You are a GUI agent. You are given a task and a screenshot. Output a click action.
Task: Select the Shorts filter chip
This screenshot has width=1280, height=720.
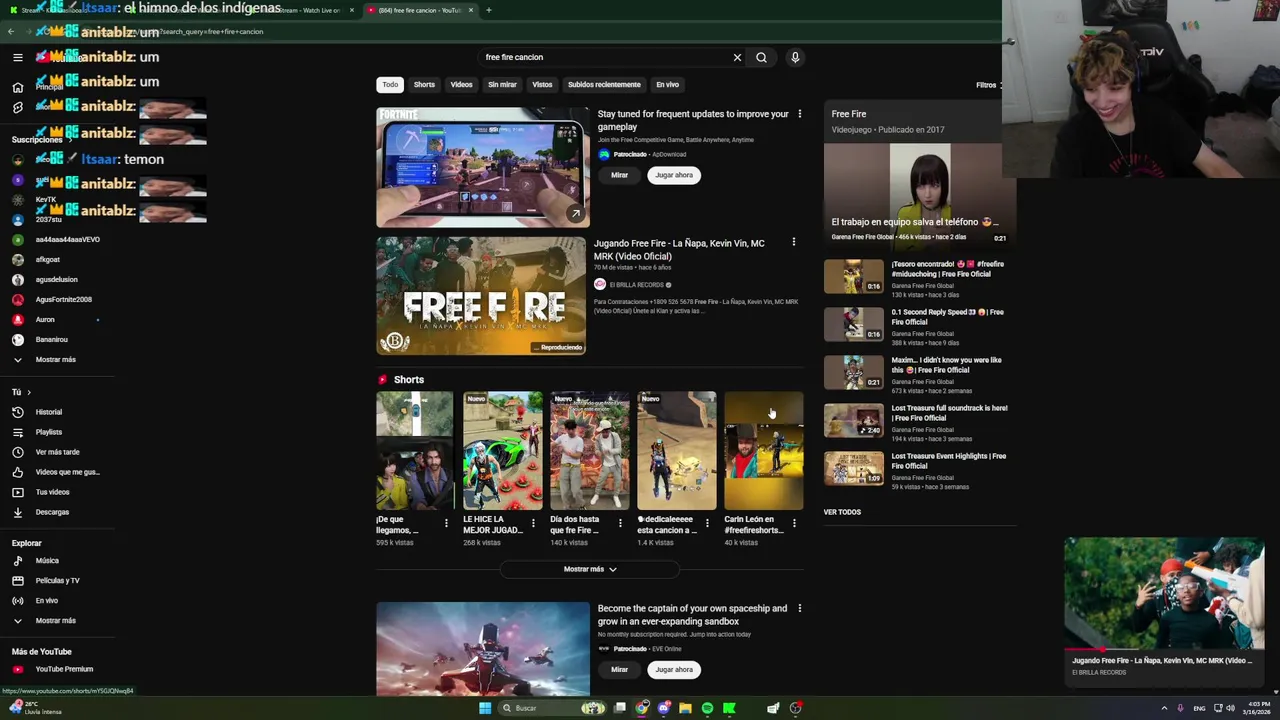[424, 85]
